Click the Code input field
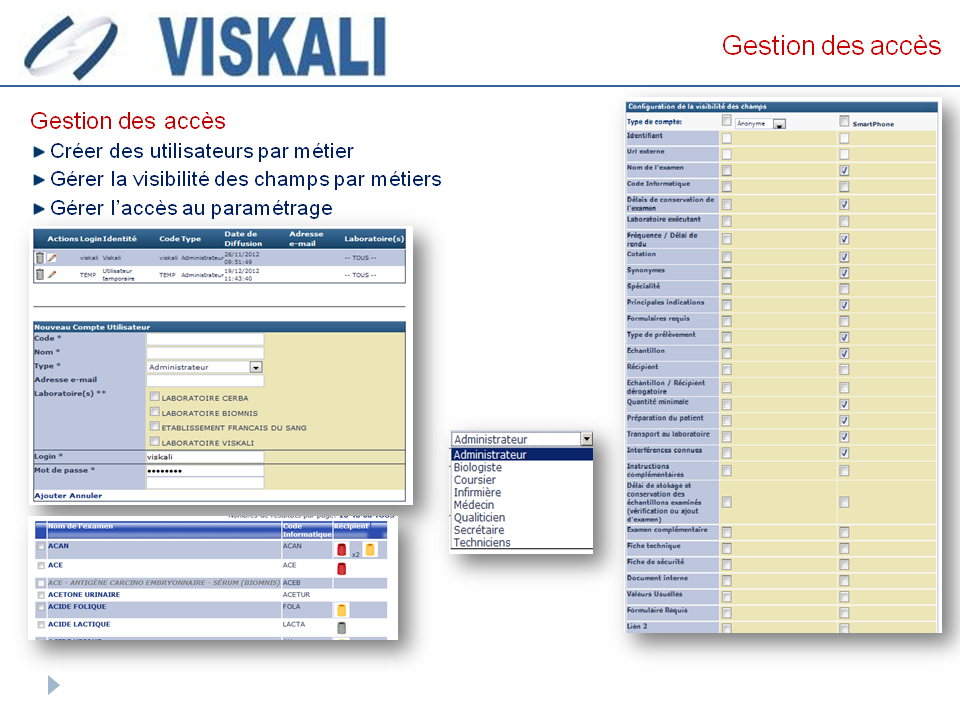The height and width of the screenshot is (720, 960). pos(205,339)
